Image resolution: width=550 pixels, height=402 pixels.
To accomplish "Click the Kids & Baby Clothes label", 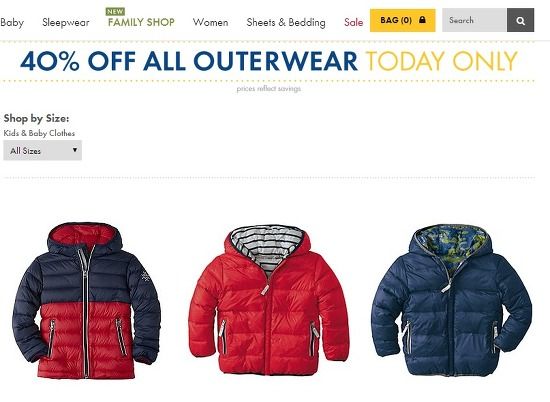I will pos(39,133).
